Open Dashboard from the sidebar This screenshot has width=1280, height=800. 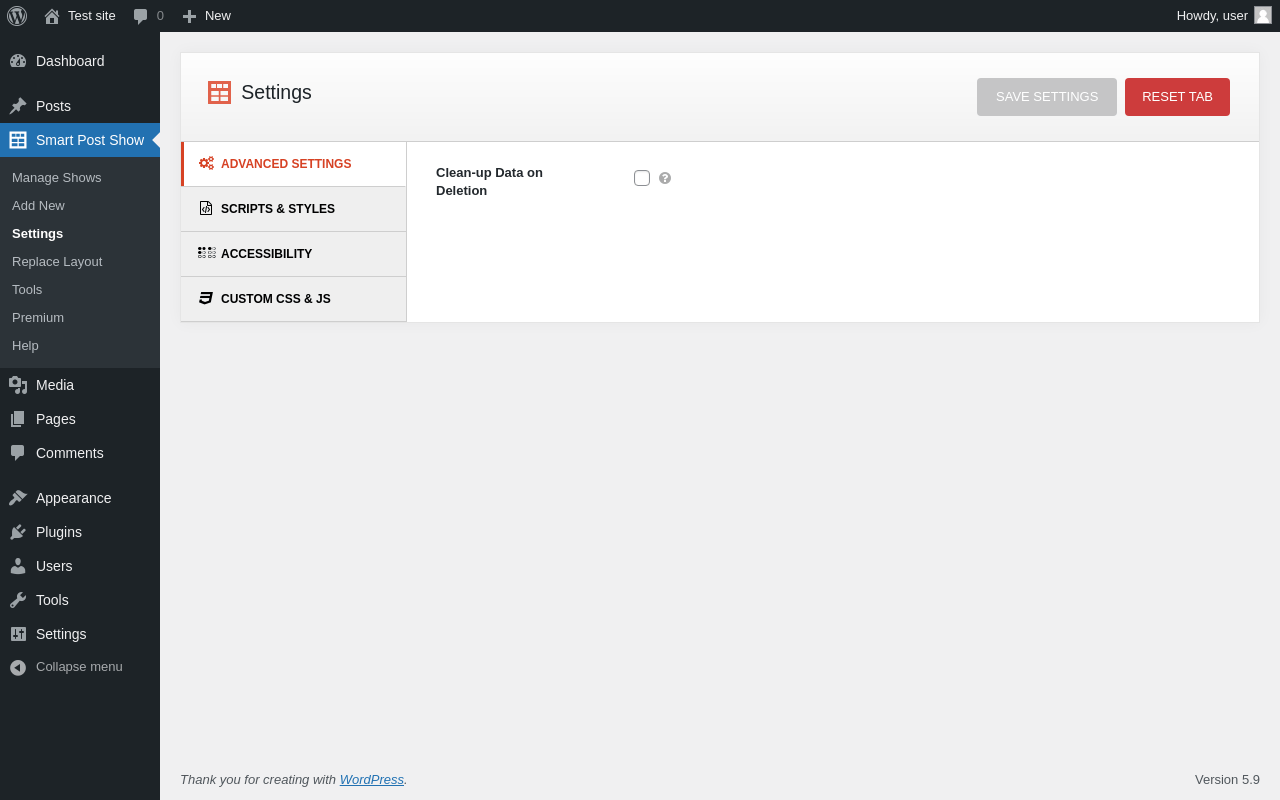pyautogui.click(x=70, y=61)
